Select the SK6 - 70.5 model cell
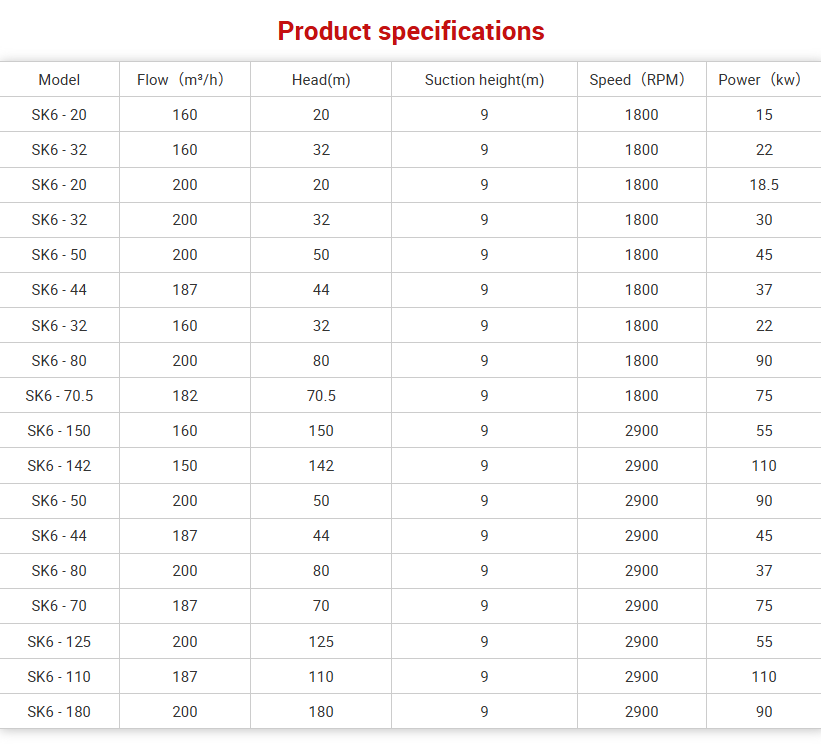 (x=59, y=396)
